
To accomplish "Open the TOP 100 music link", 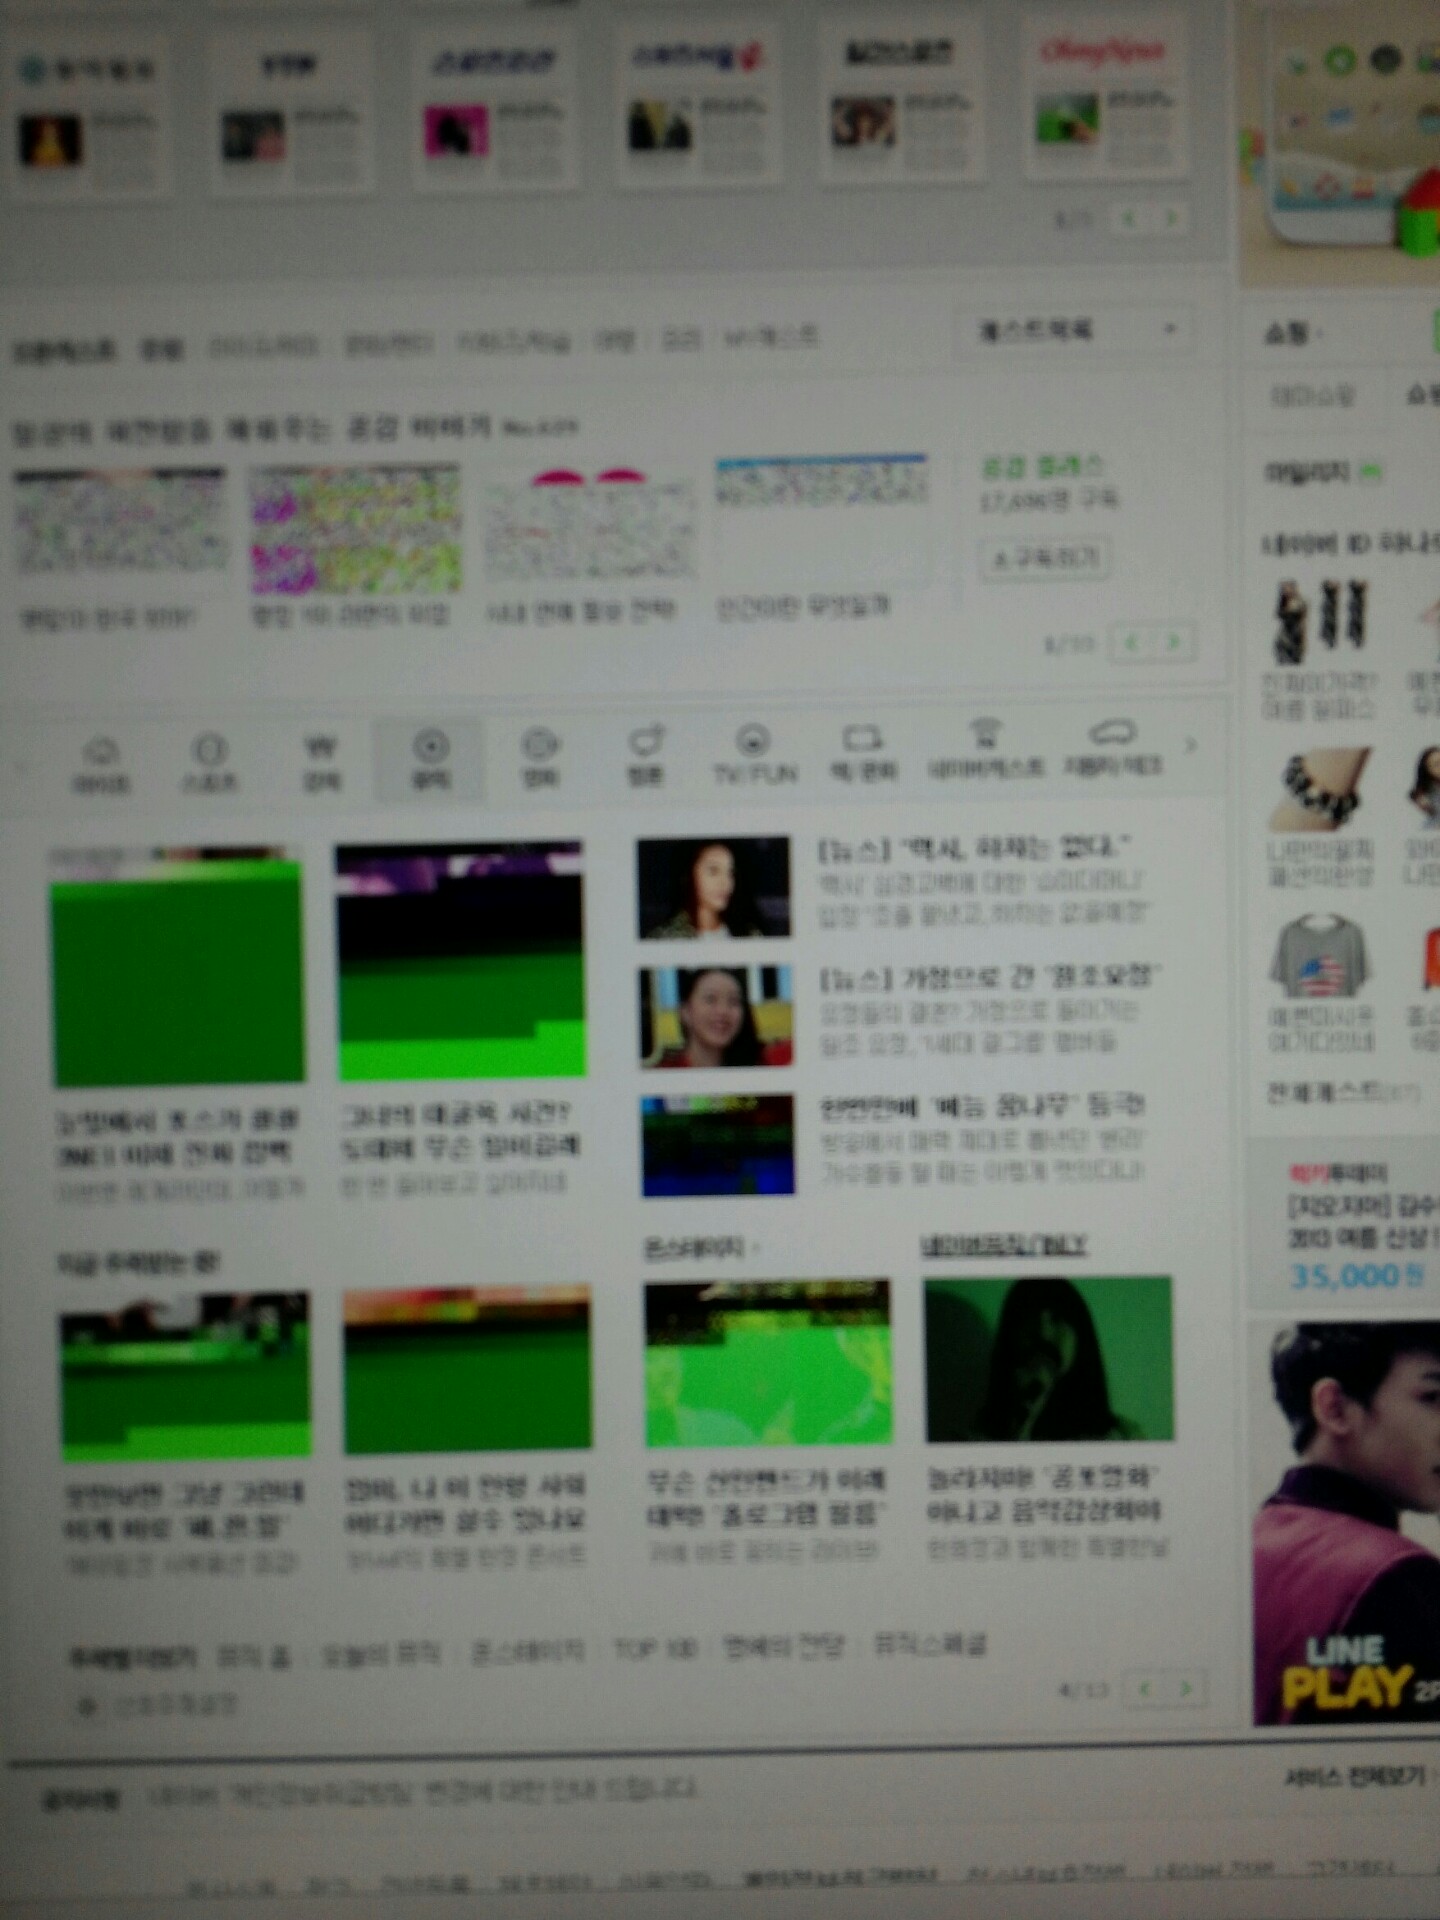I will click(656, 1649).
